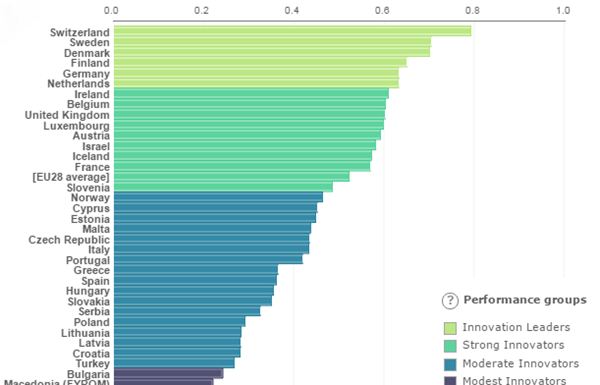Click the United Kingdom country label
Viewport: 600px width, 385px height.
click(67, 115)
